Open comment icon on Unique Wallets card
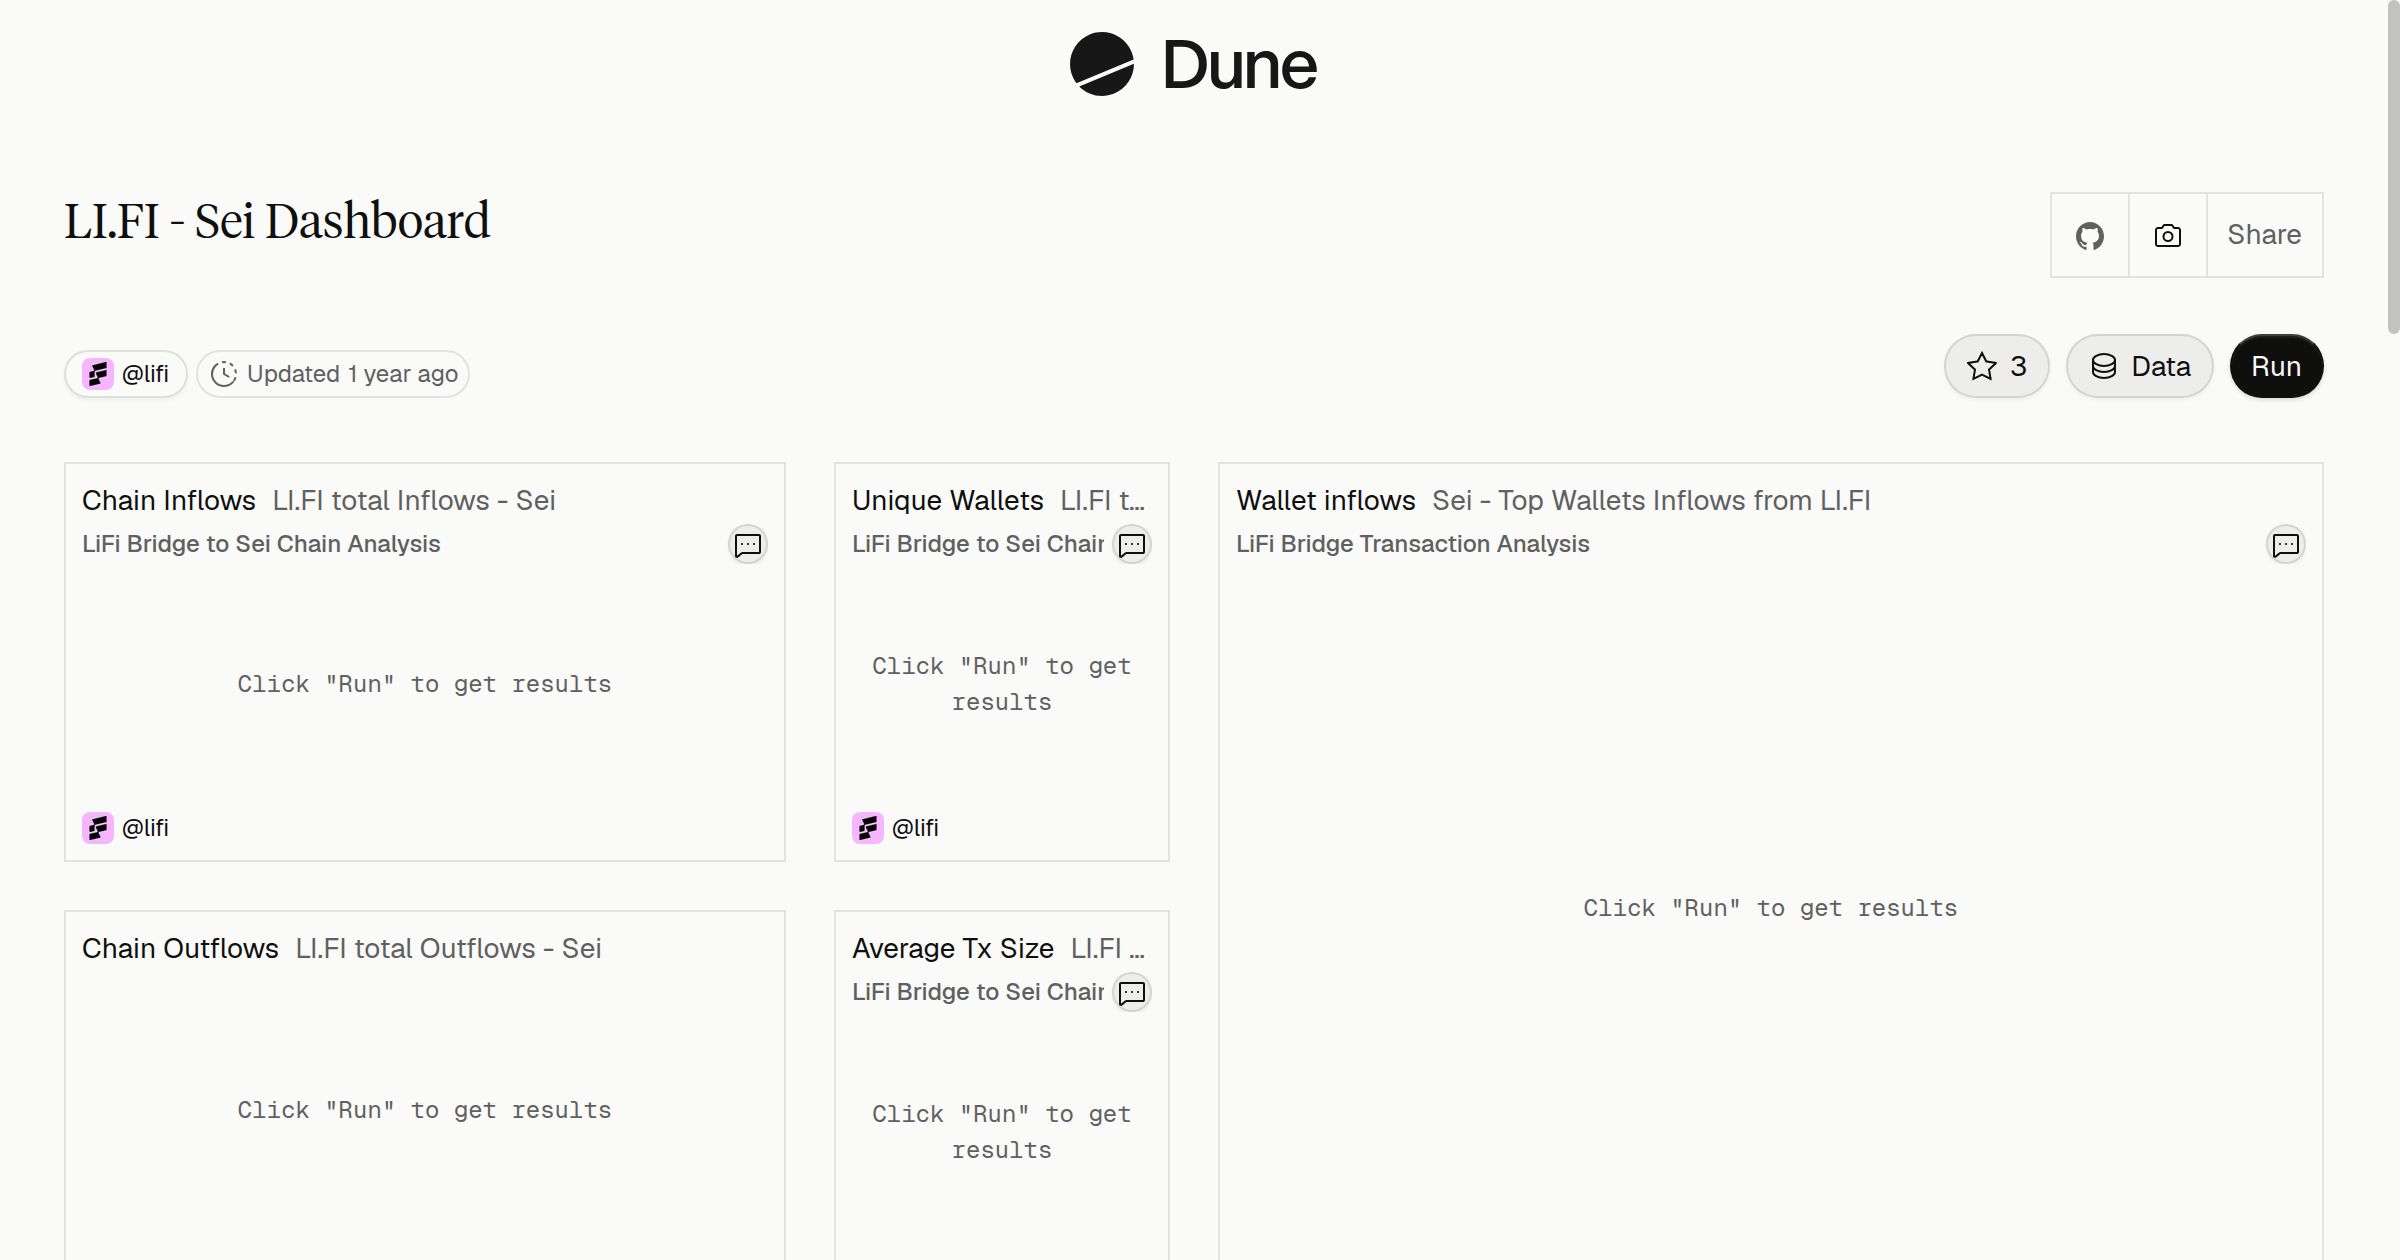Viewport: 2400px width, 1260px height. (1132, 545)
